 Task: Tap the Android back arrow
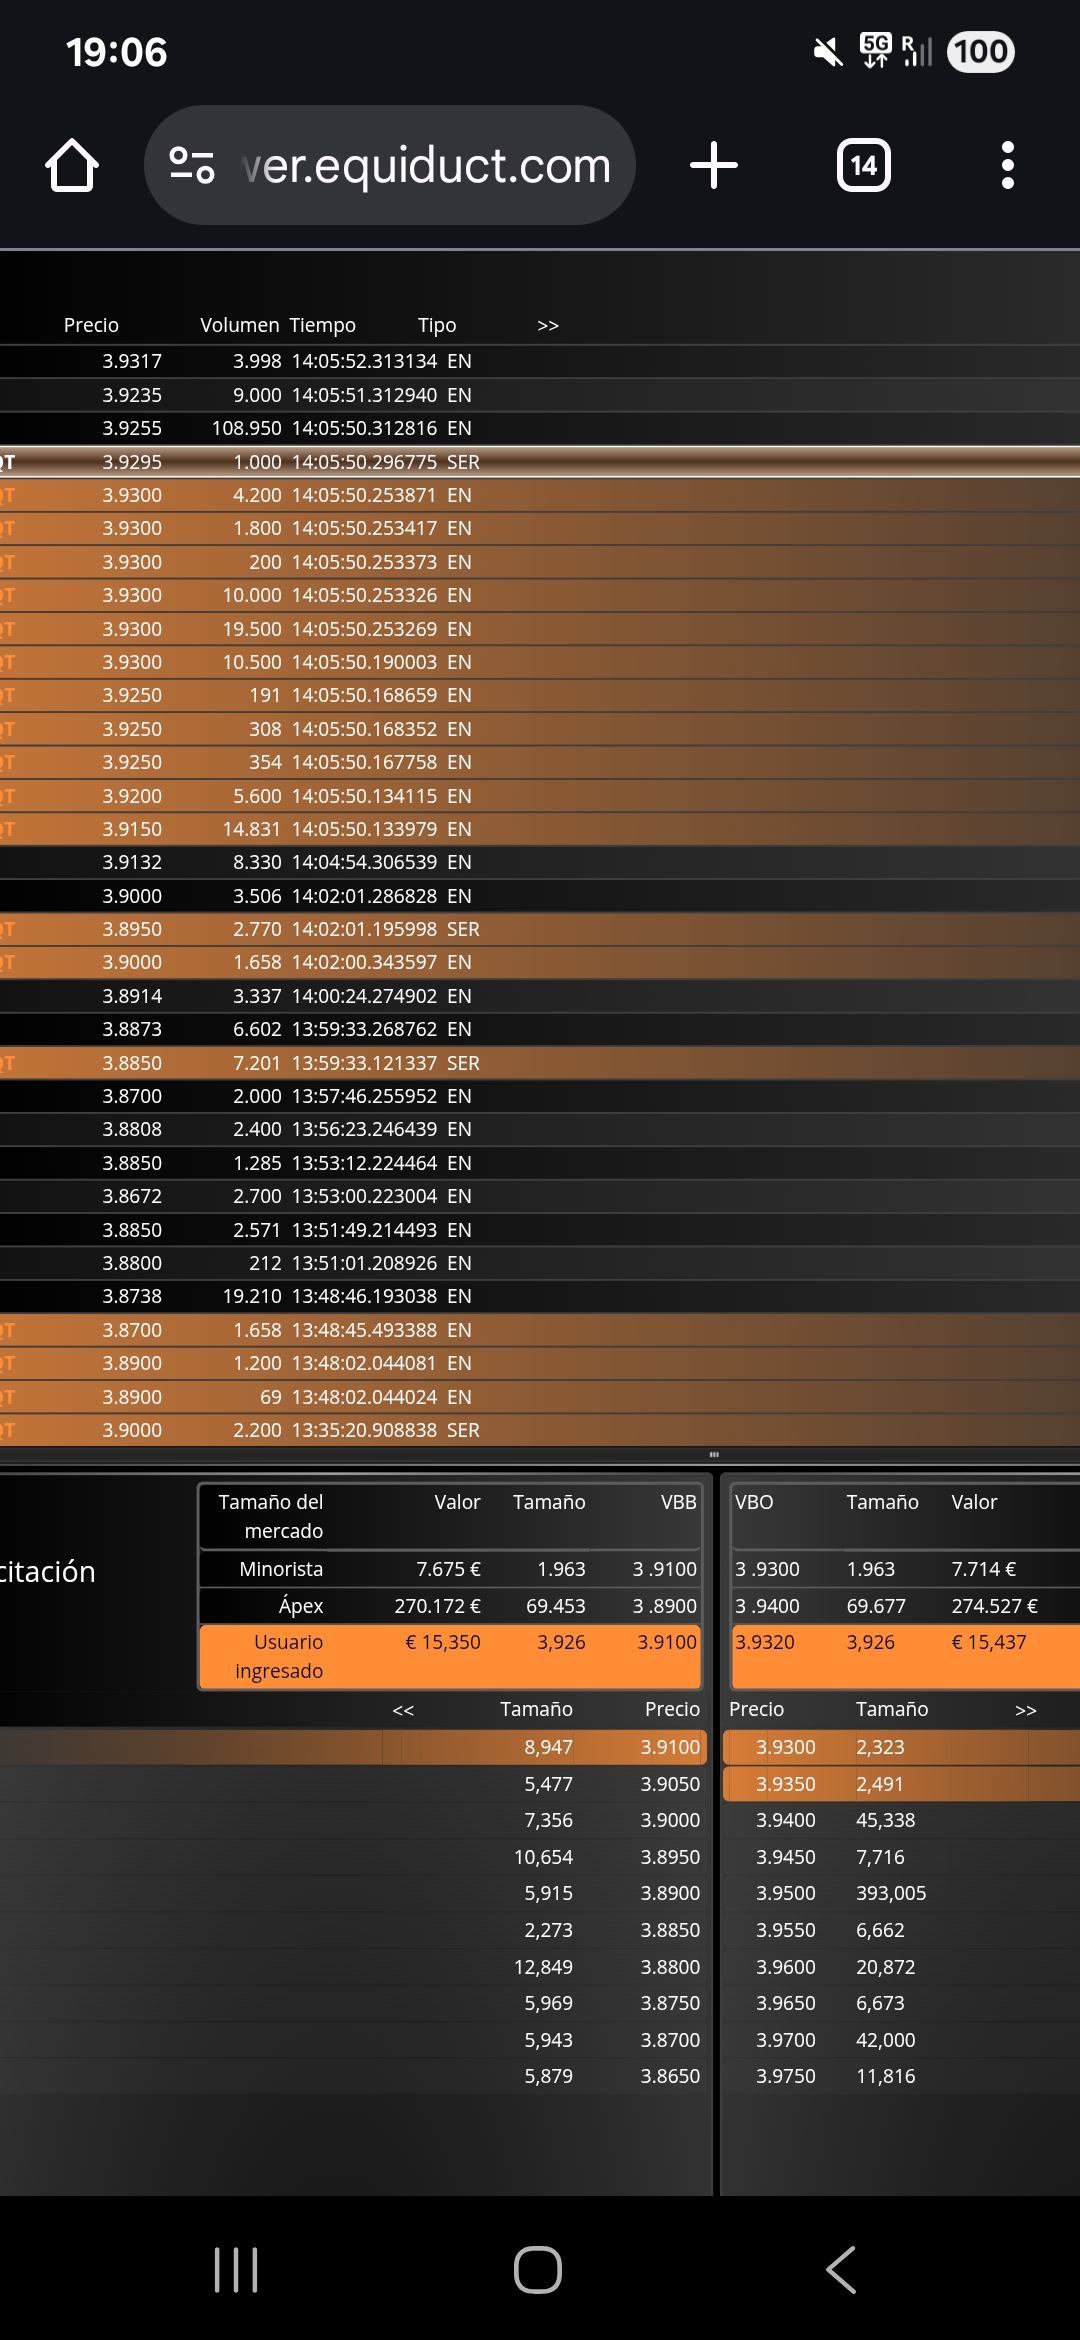[x=841, y=2269]
